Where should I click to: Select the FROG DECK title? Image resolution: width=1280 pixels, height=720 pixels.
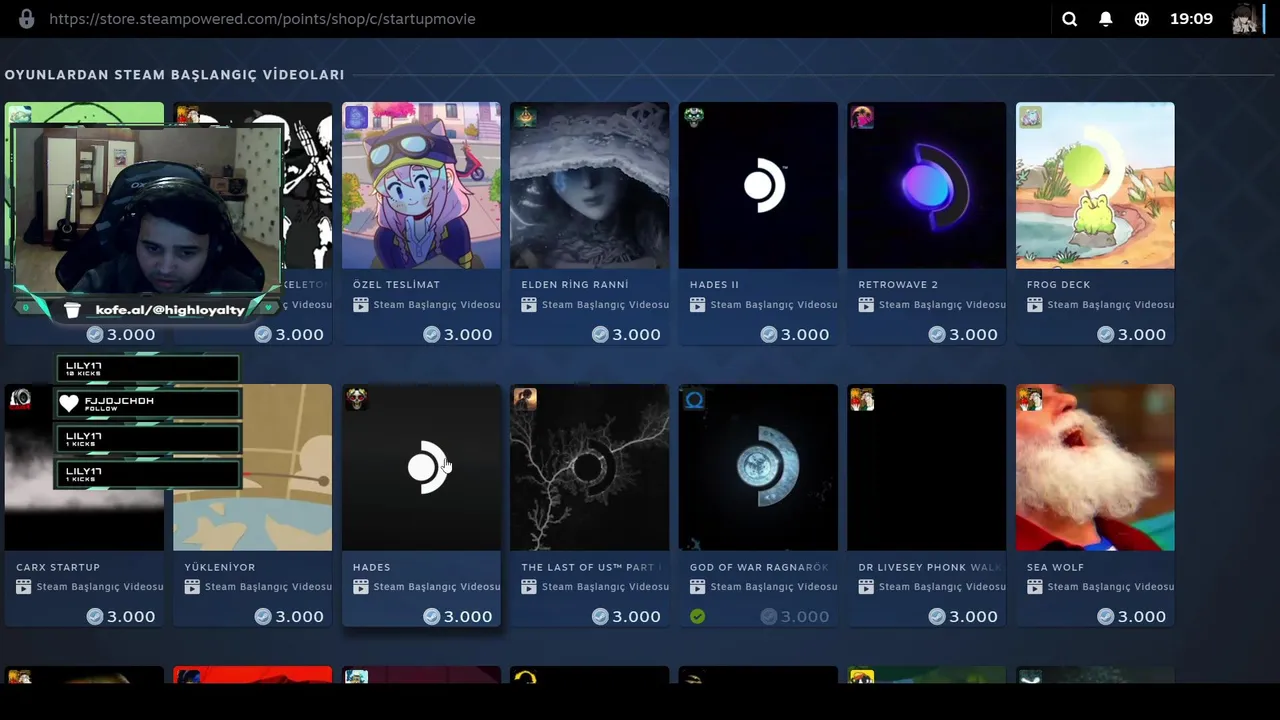click(x=1058, y=285)
